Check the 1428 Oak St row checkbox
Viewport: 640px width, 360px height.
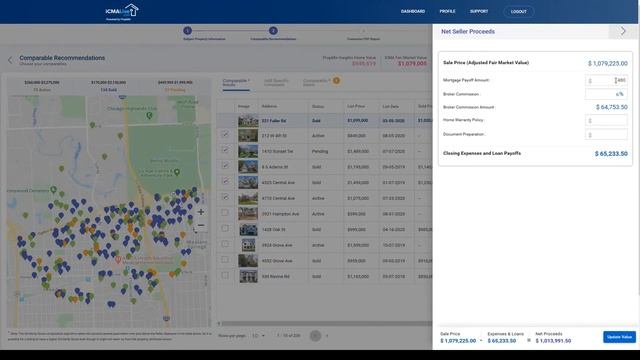pos(225,228)
